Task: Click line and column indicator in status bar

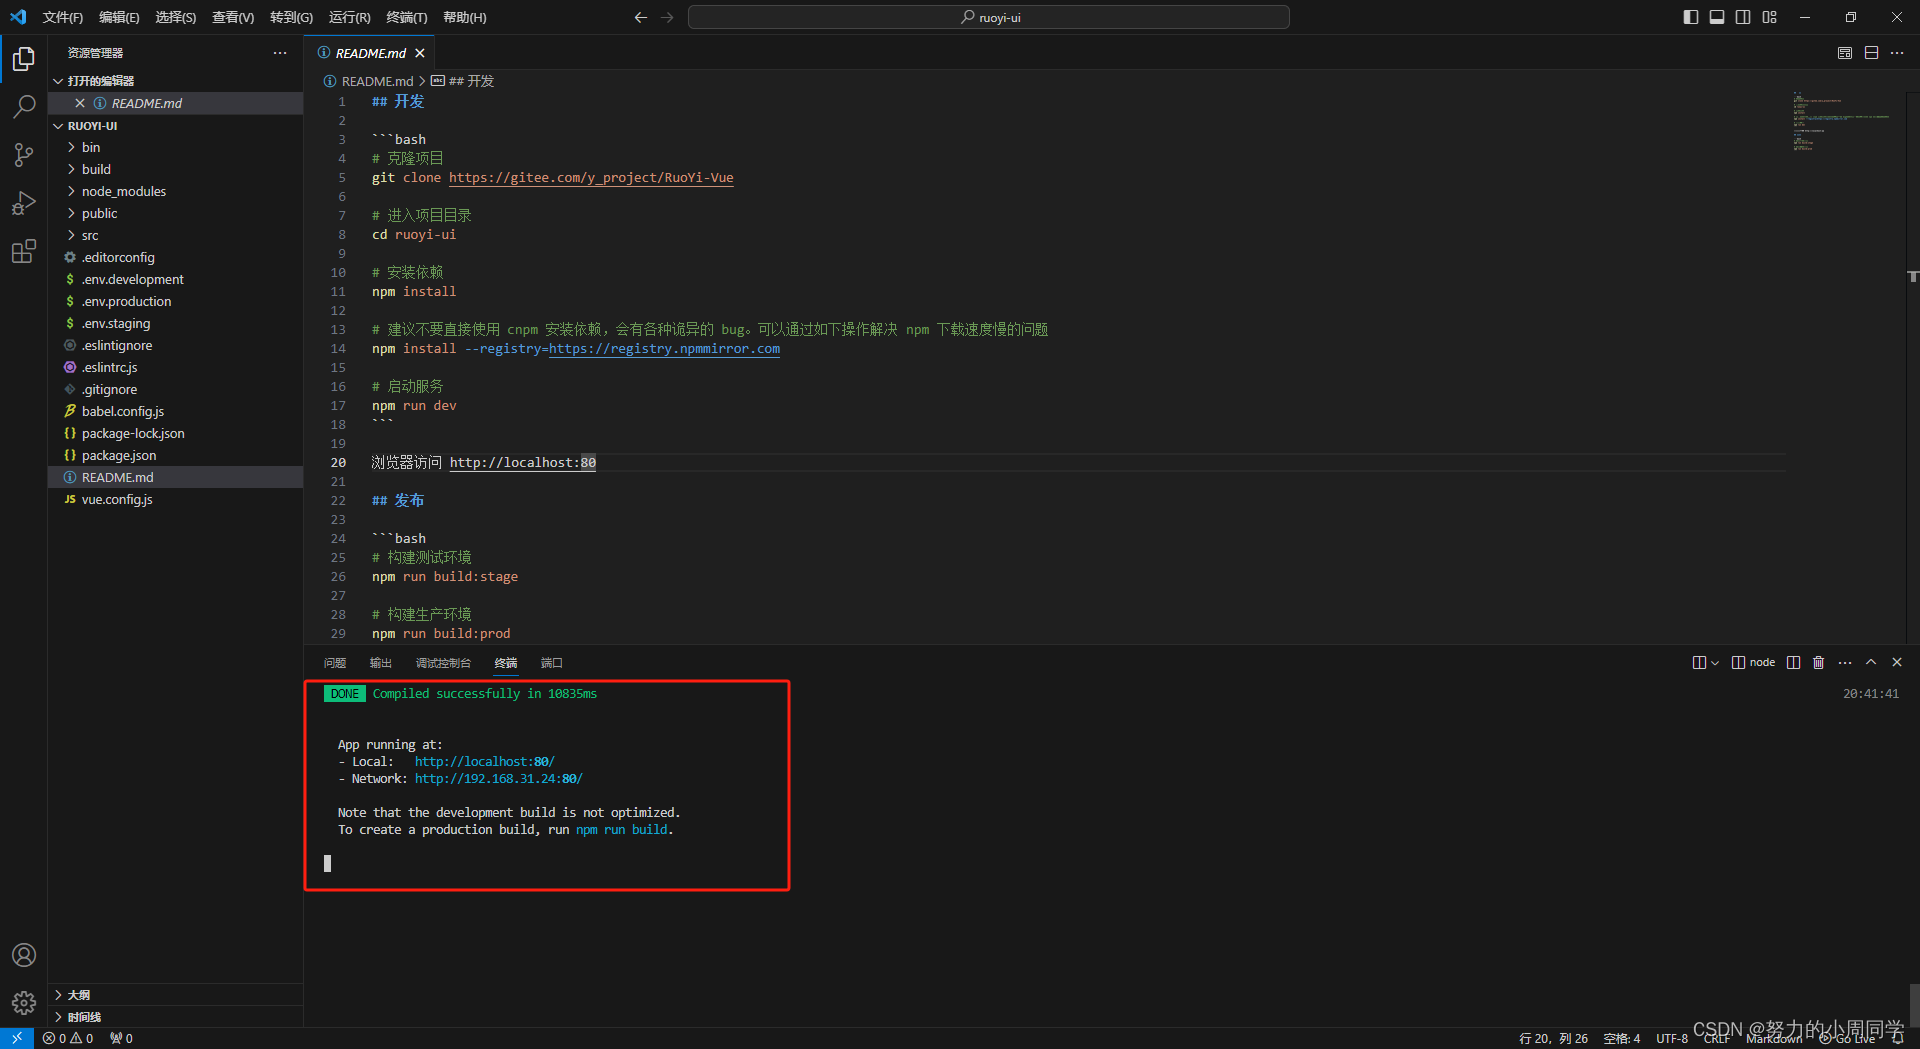Action: click(x=1553, y=1038)
